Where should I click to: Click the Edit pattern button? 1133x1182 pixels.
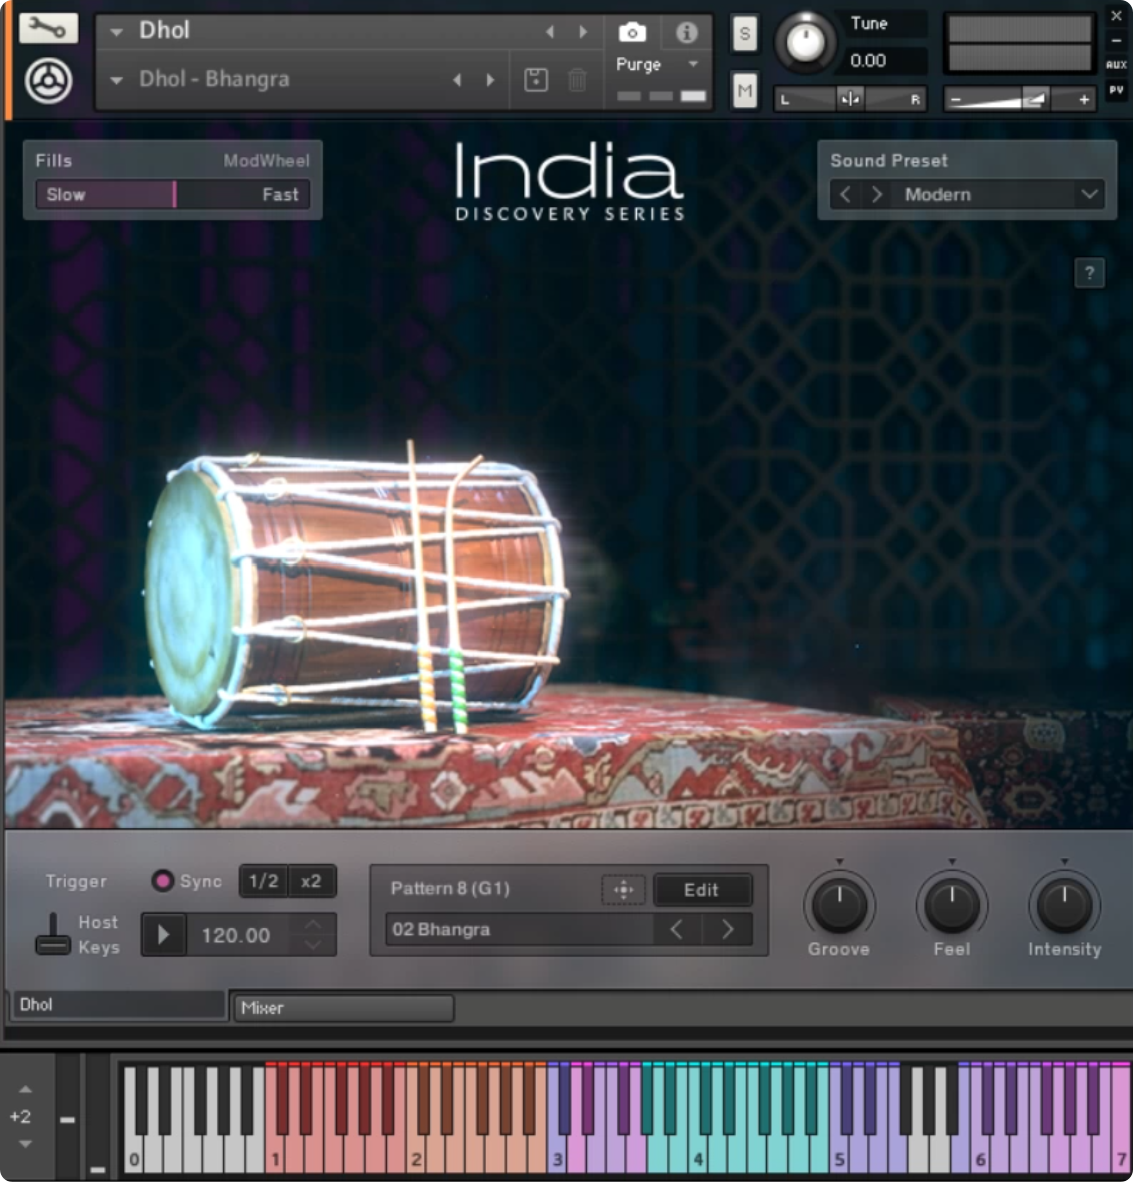coord(702,890)
